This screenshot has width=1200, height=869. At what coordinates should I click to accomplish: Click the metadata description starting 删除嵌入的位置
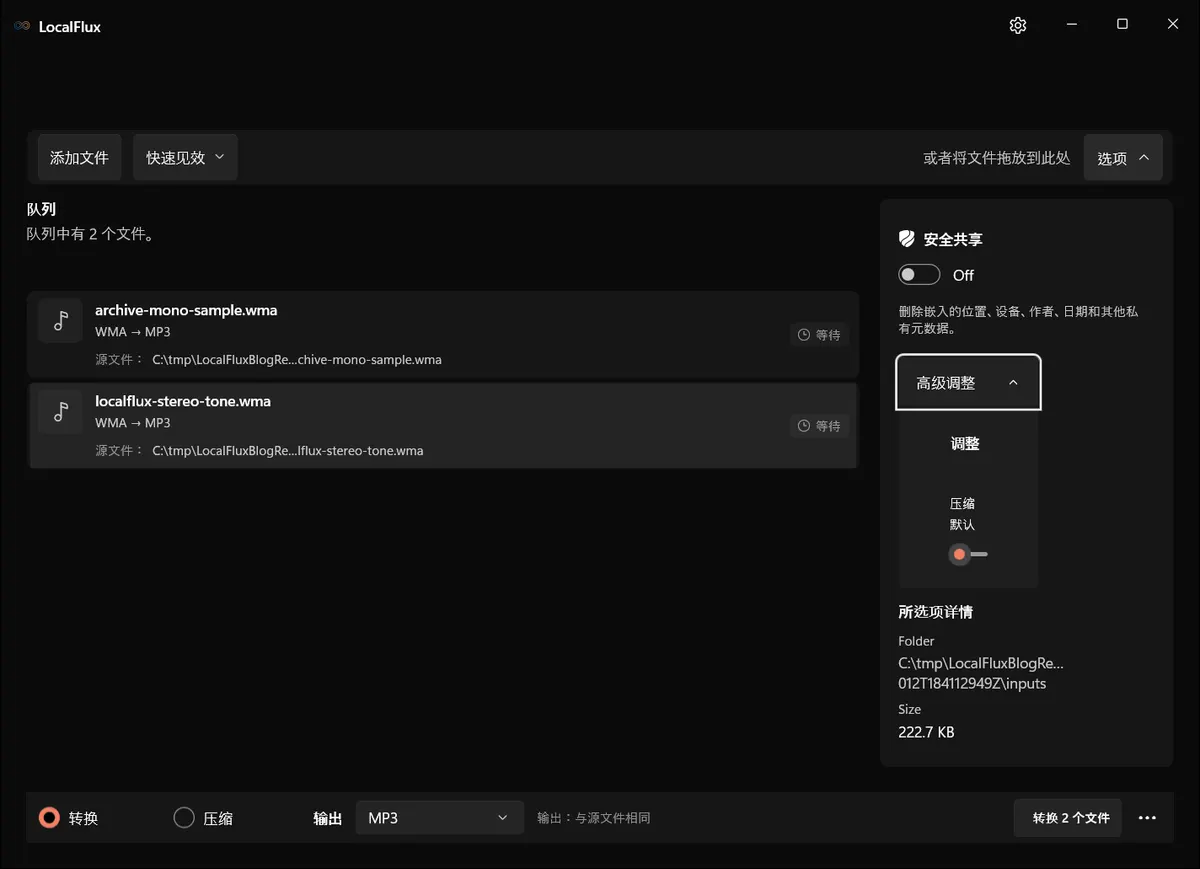coord(1018,319)
